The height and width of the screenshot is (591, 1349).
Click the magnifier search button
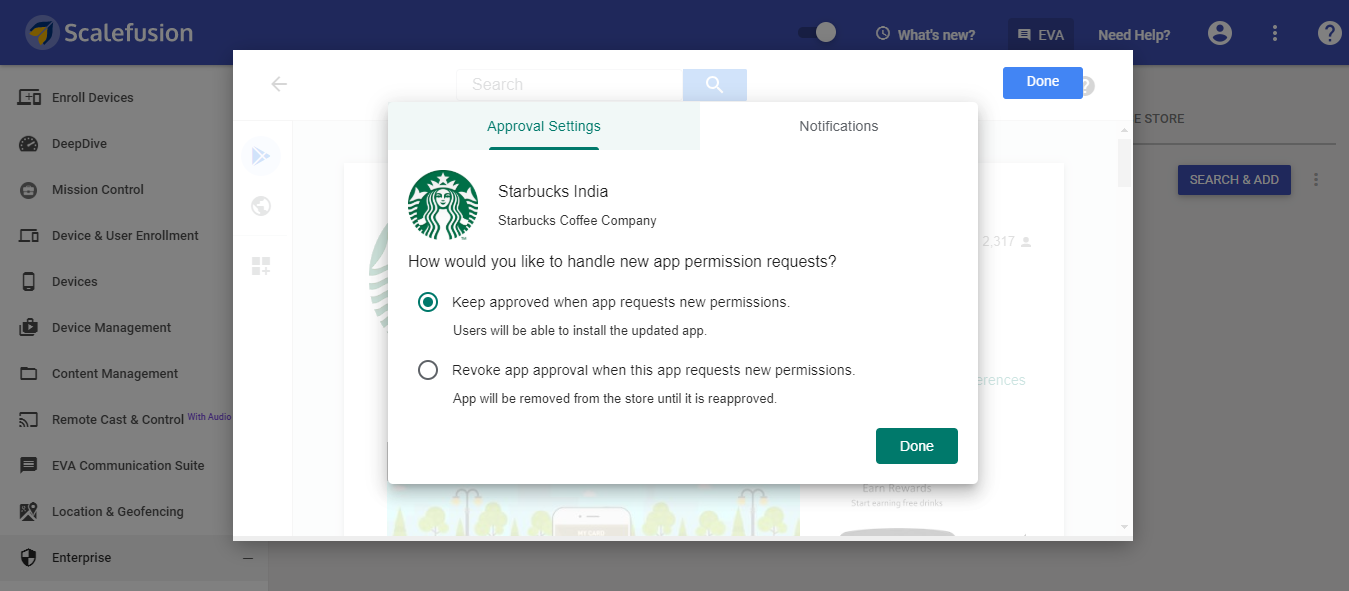tap(714, 85)
